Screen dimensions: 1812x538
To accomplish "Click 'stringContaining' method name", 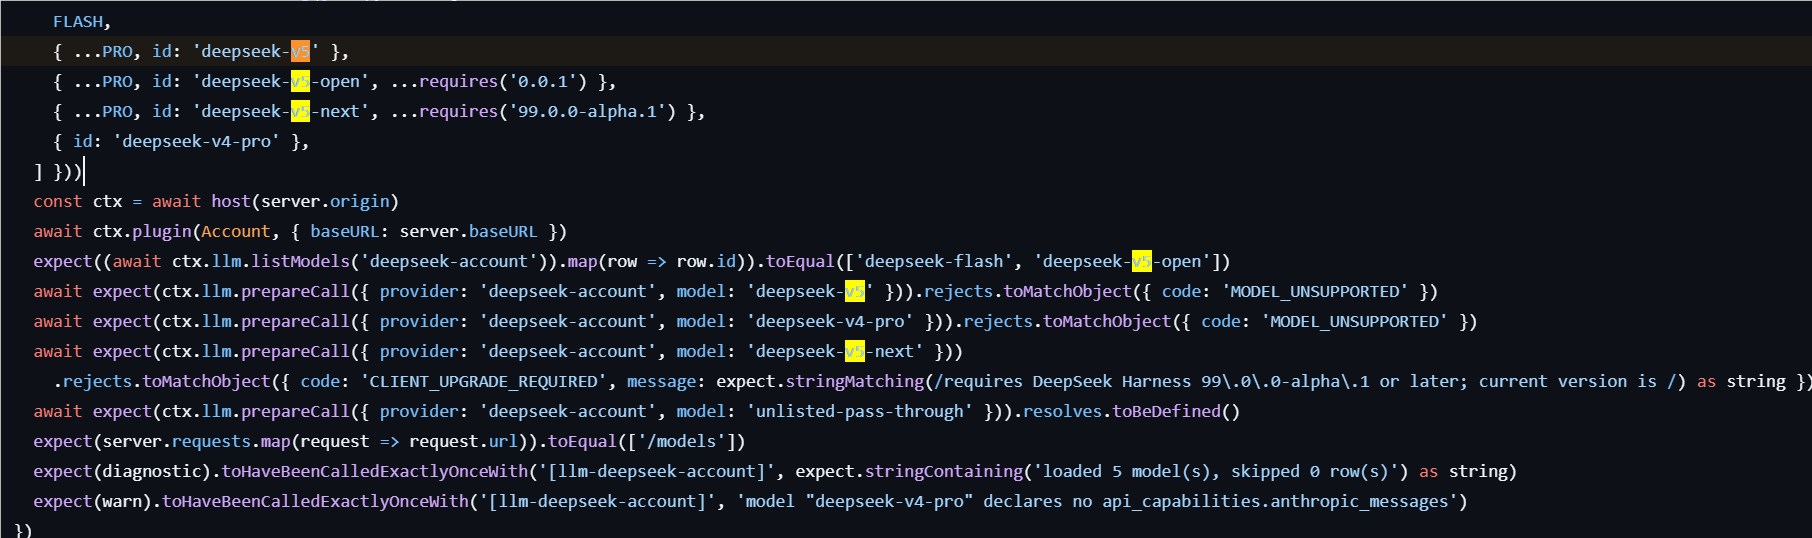I will pos(944,472).
